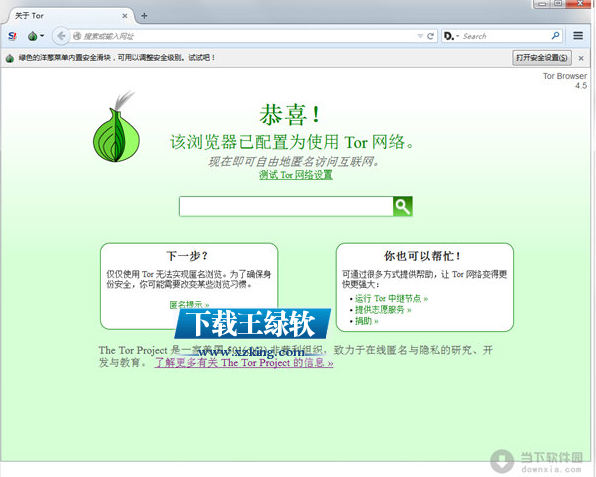Click the green magnifier search button
This screenshot has height=477, width=596.
[403, 206]
